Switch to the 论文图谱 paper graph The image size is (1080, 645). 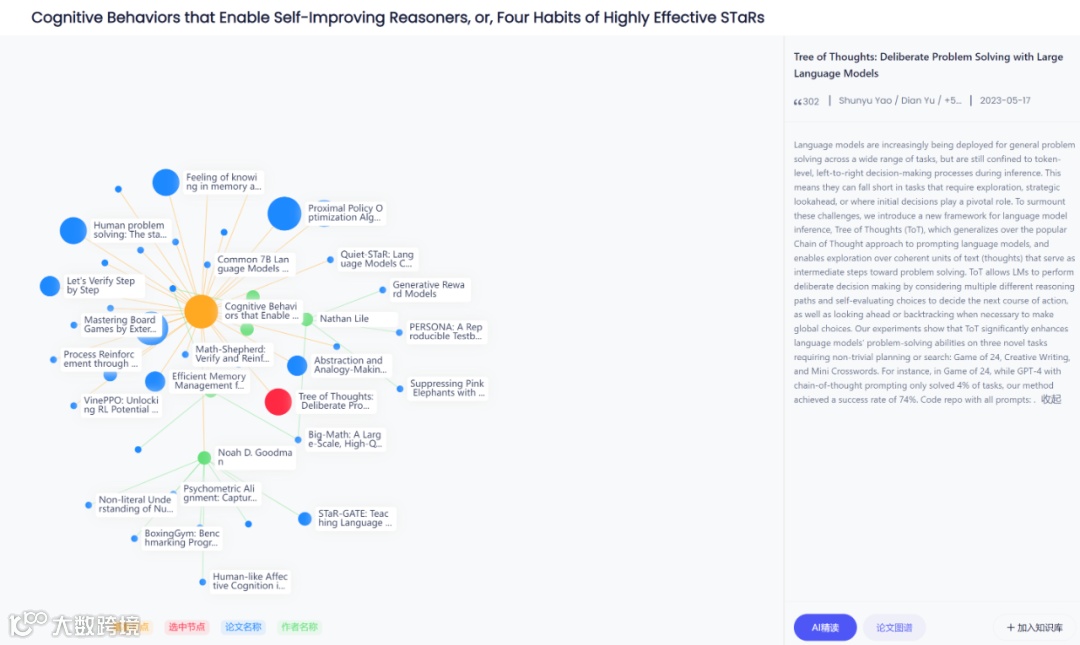[x=894, y=627]
